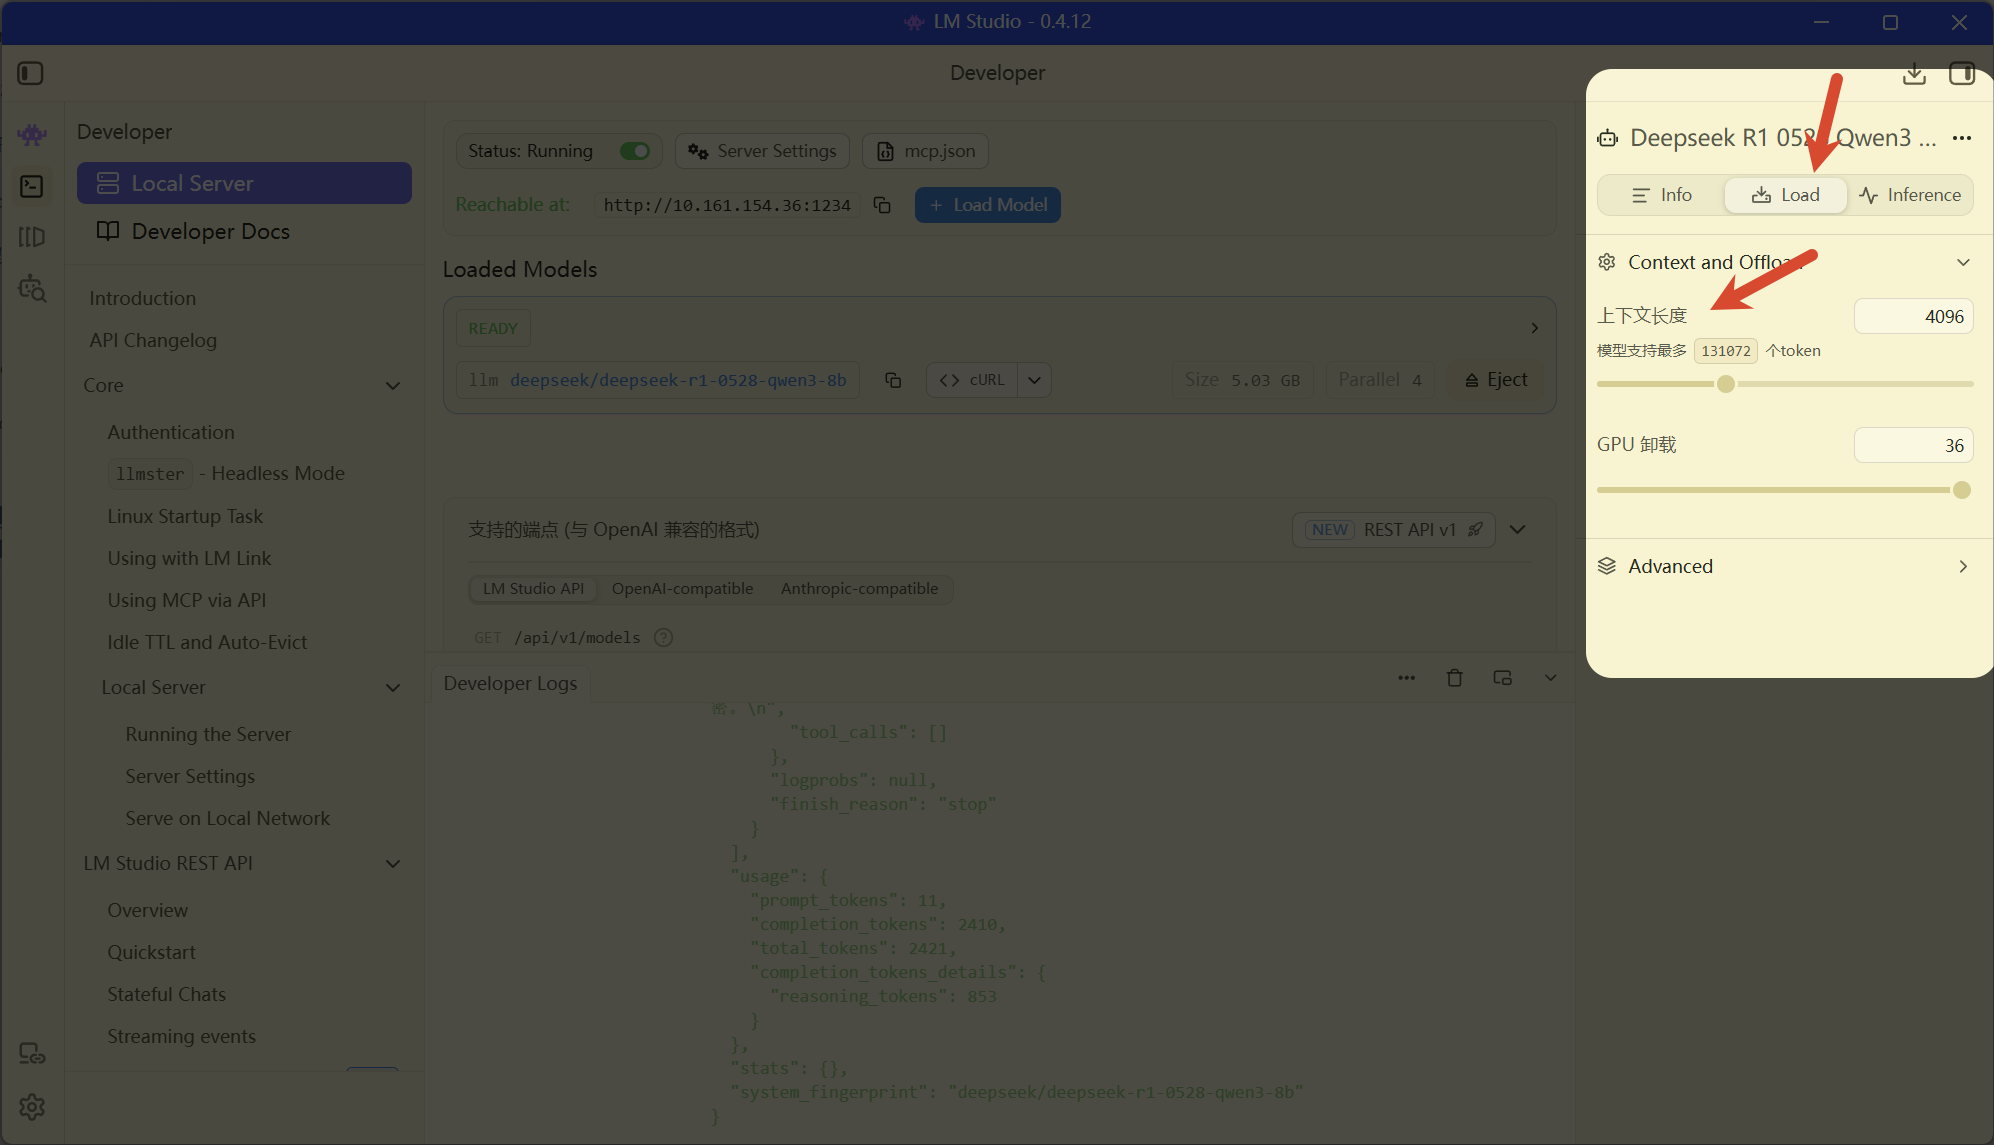The image size is (1994, 1145).
Task: Copy the reachable server address
Action: (882, 205)
